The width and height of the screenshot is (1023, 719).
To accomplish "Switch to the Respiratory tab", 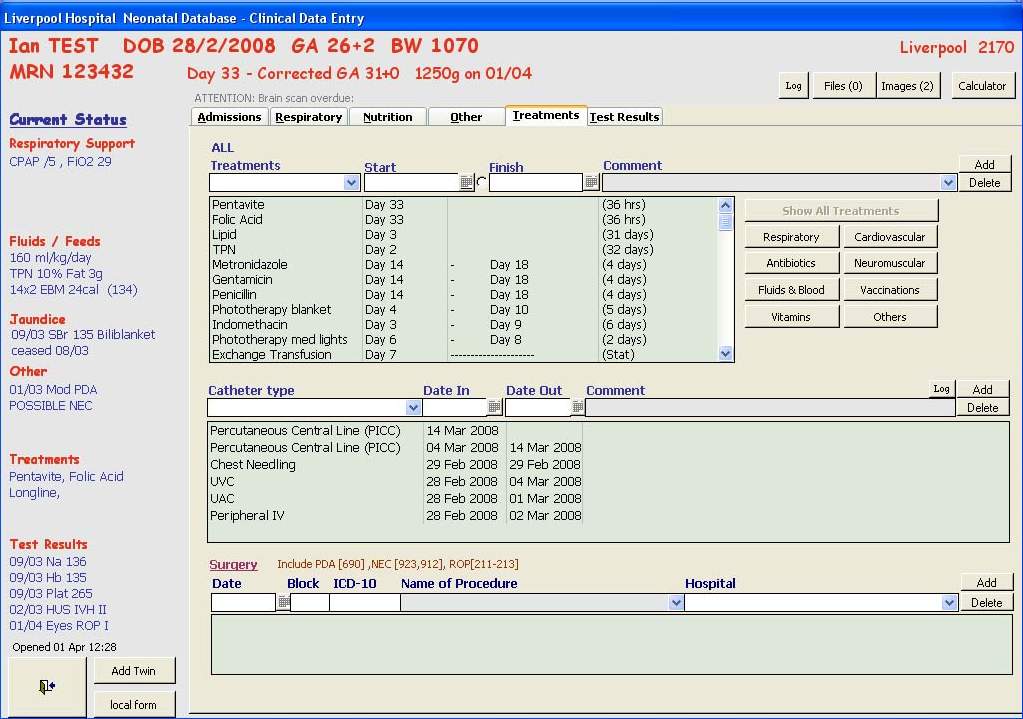I will [x=308, y=117].
